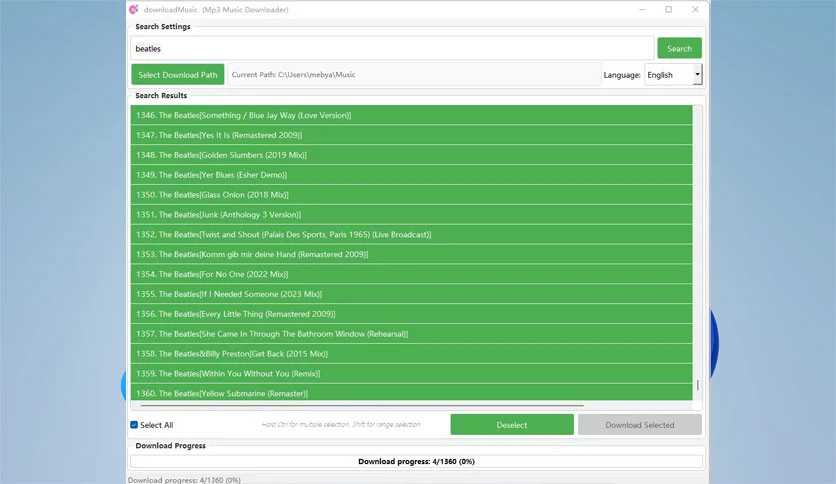Uncheck the Select All checkbox

pyautogui.click(x=134, y=425)
